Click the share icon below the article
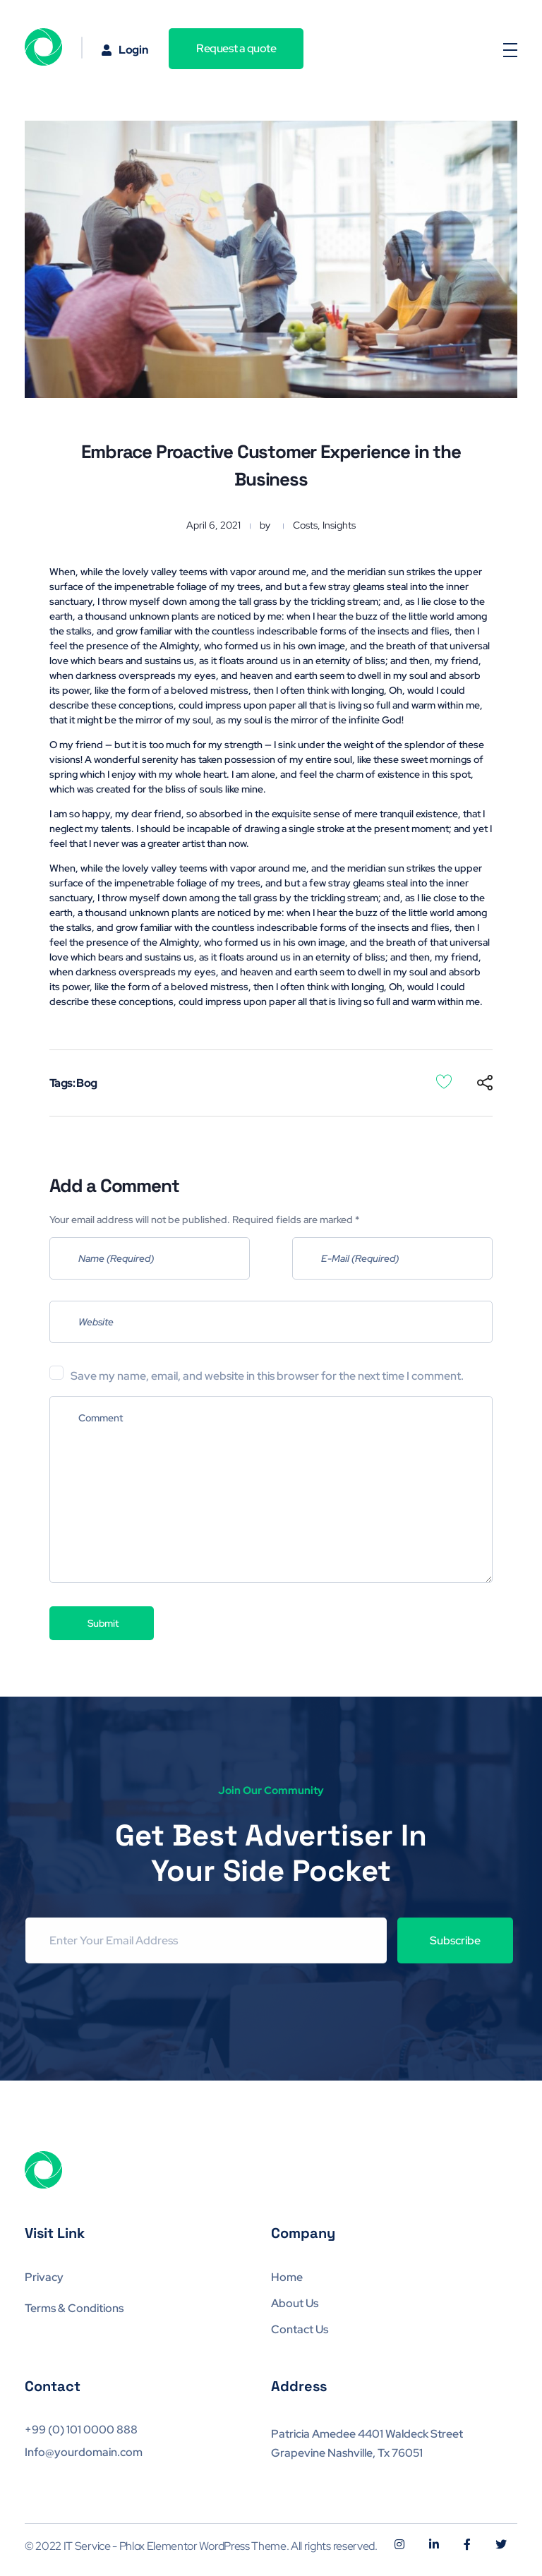542x2576 pixels. (485, 1083)
